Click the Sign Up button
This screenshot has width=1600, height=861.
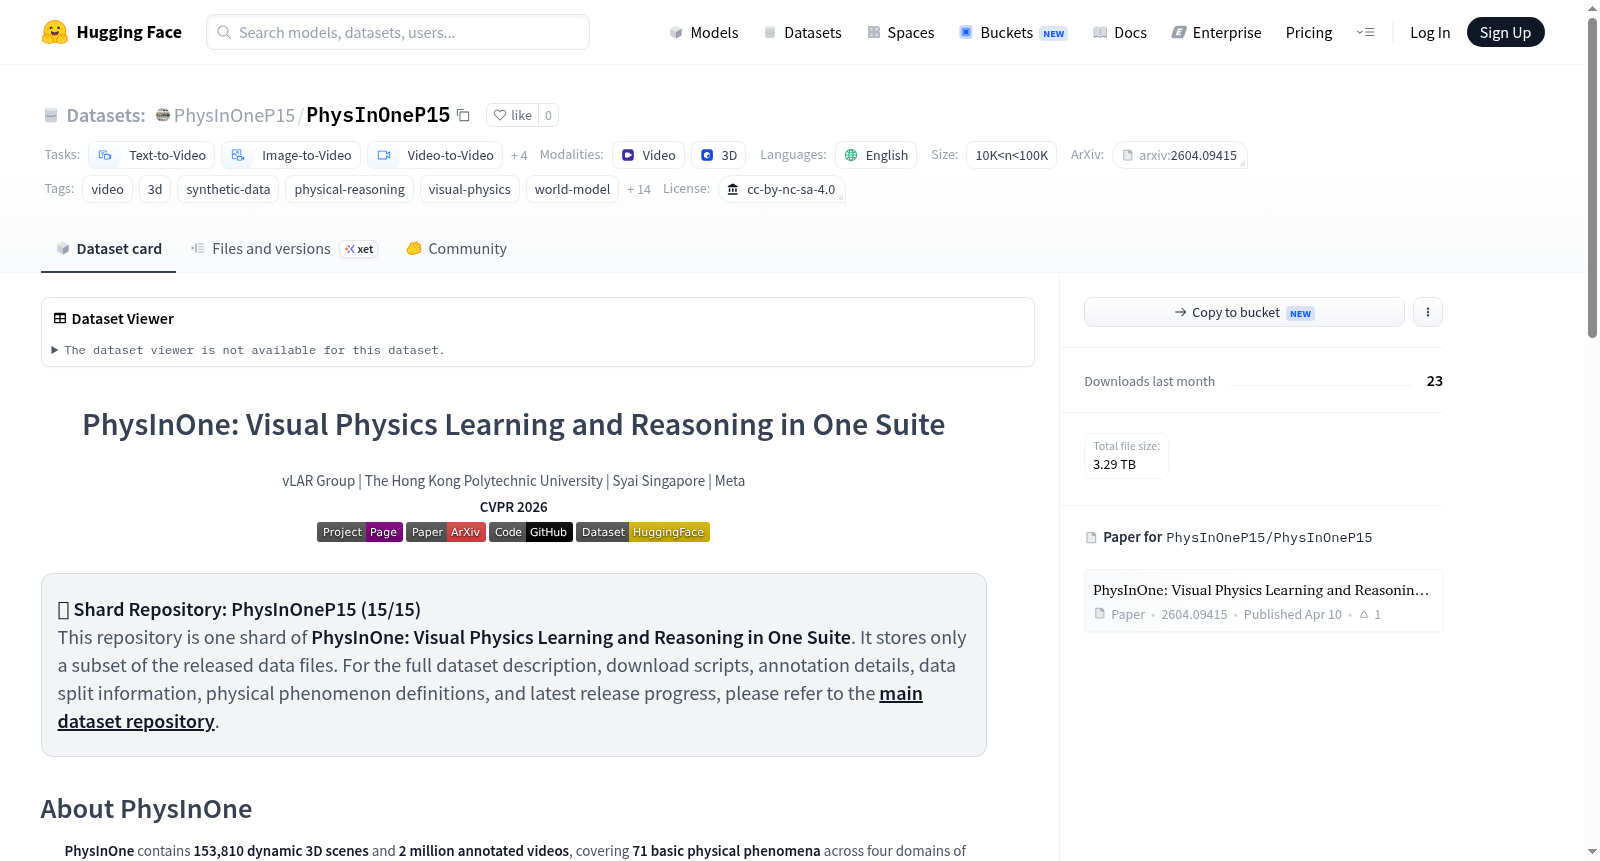pos(1505,32)
